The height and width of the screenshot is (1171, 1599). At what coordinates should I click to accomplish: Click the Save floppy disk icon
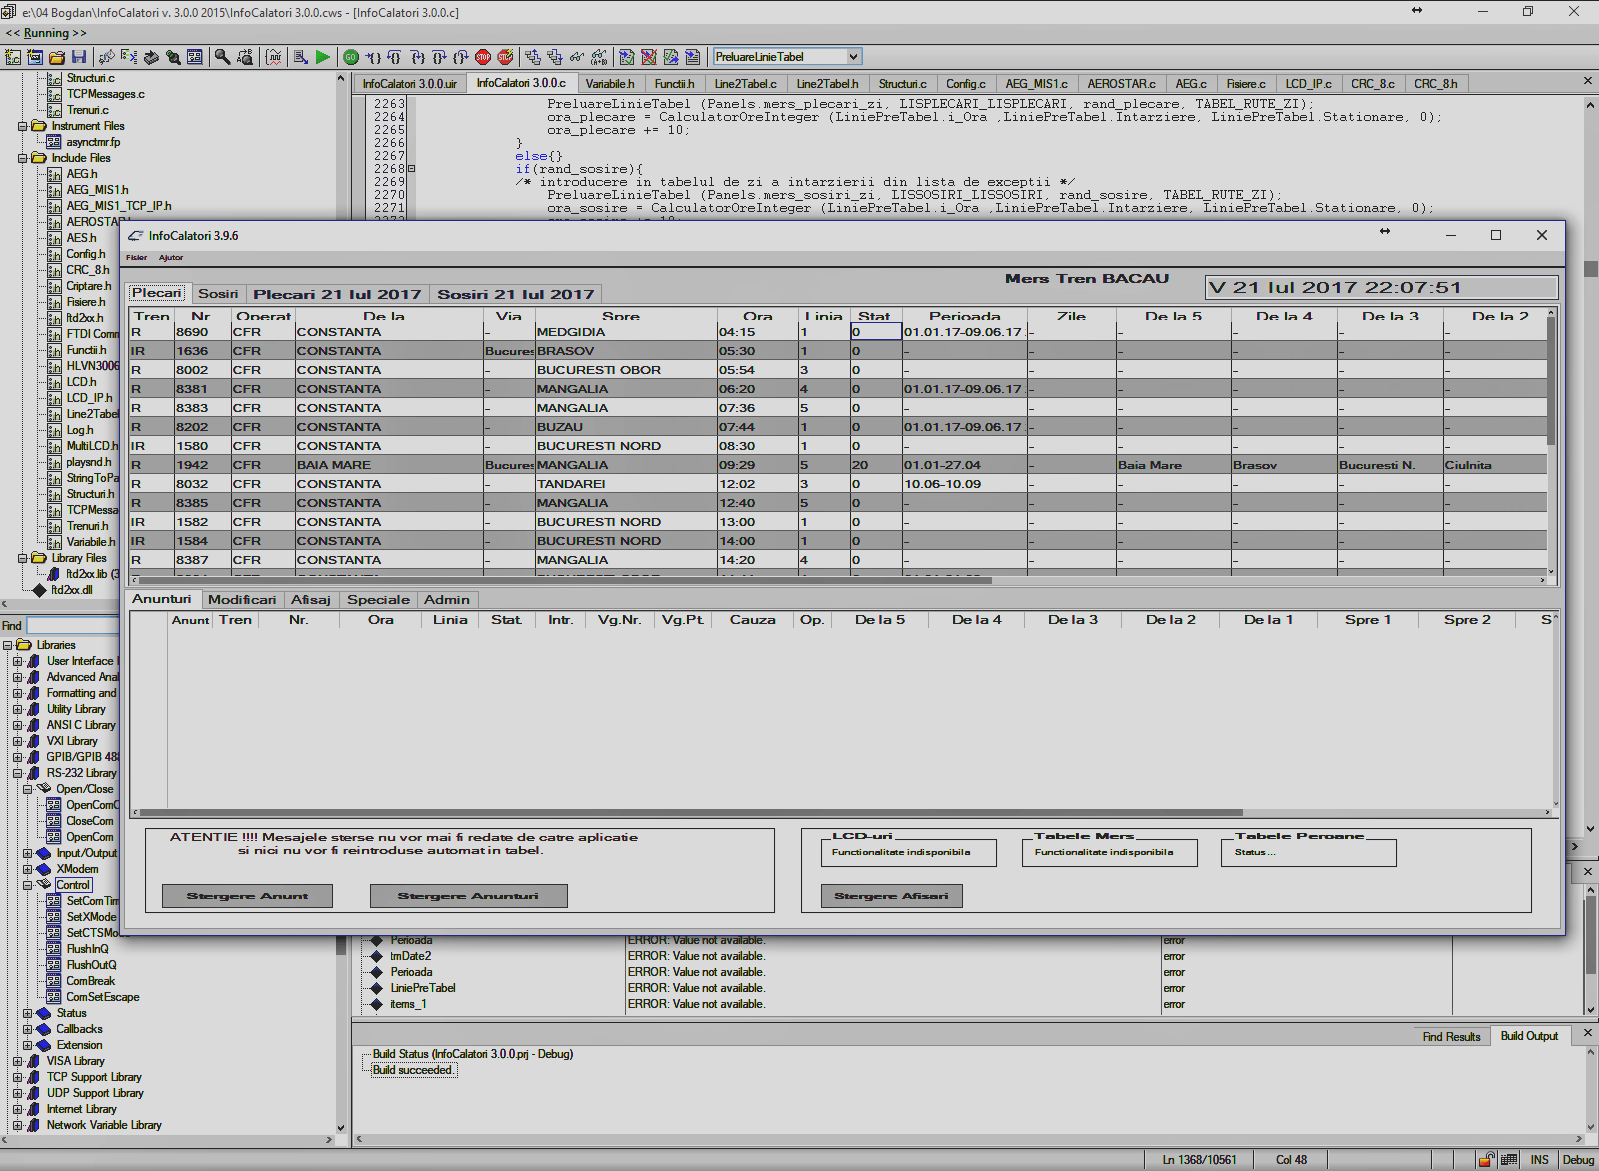(79, 57)
